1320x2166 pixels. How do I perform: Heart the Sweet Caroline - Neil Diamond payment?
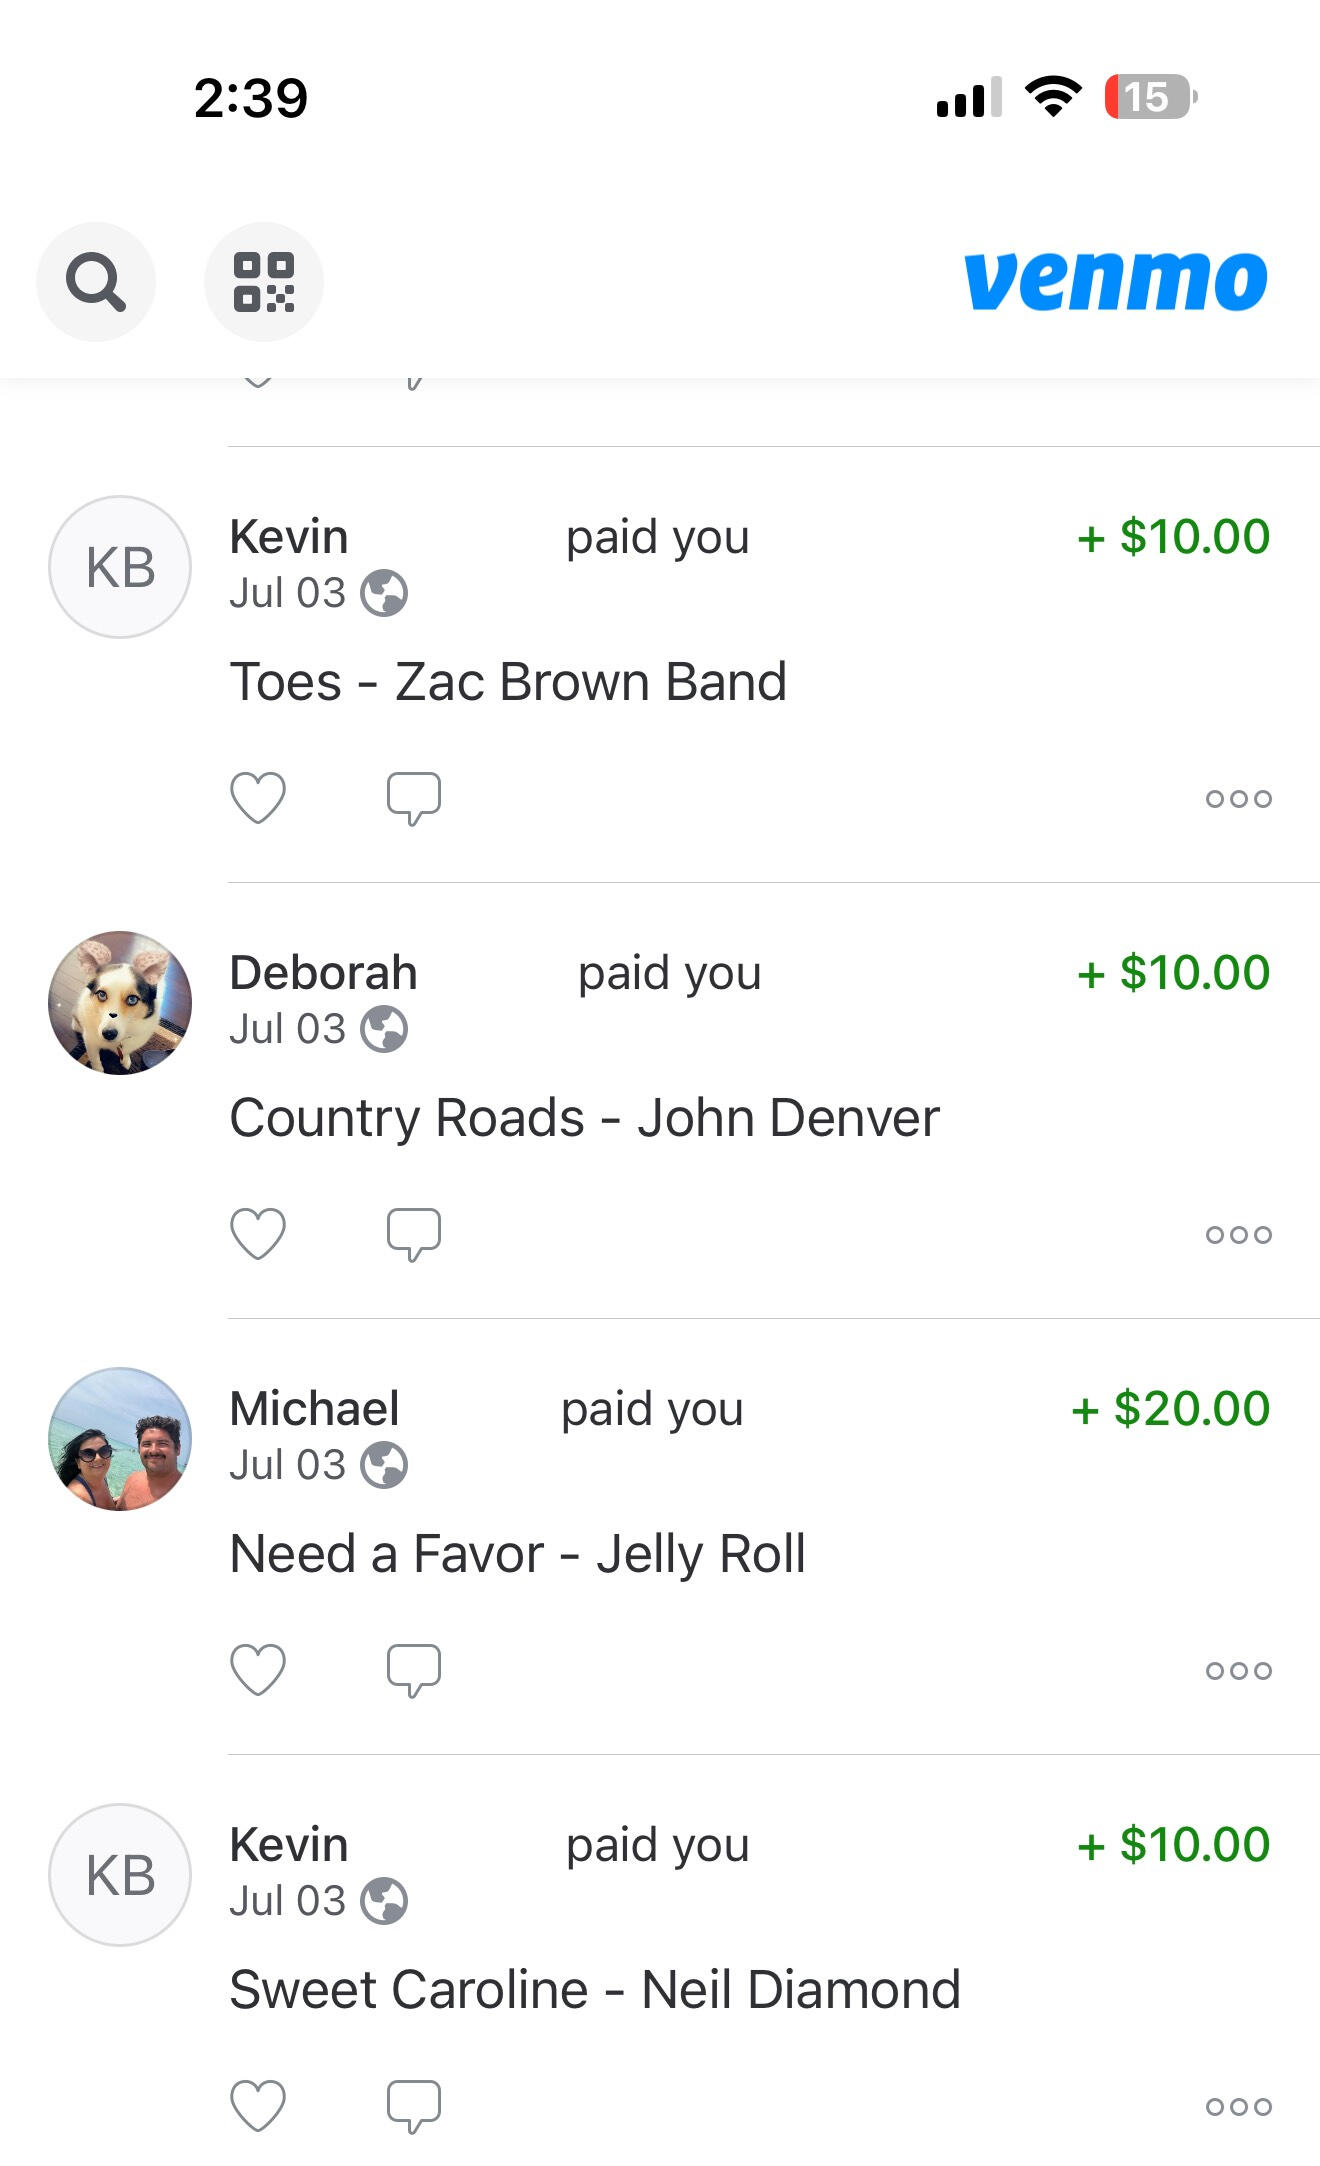(x=258, y=2106)
